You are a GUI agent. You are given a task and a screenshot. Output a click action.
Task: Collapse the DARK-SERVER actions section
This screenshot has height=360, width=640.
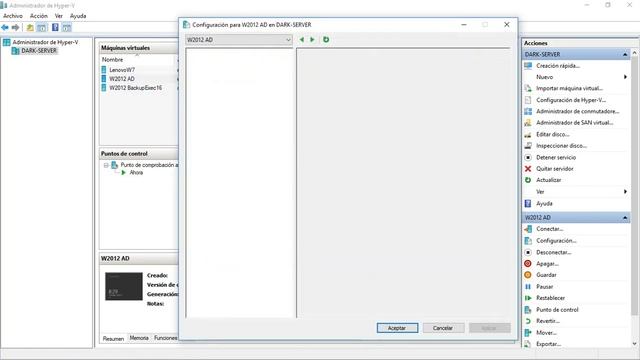[x=625, y=54]
